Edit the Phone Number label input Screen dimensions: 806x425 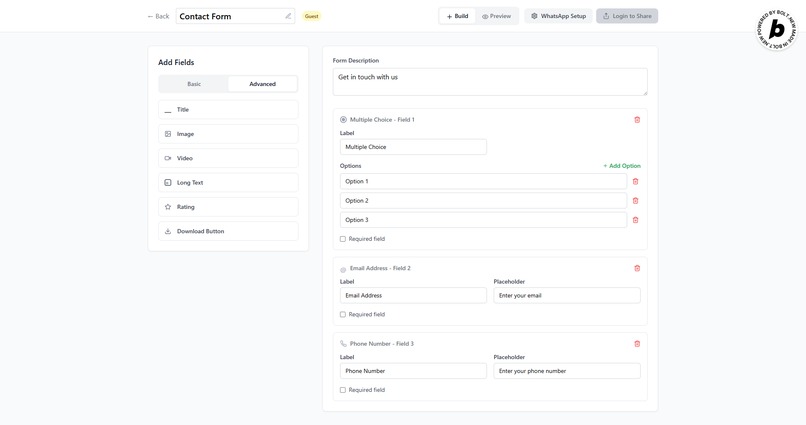pyautogui.click(x=413, y=371)
